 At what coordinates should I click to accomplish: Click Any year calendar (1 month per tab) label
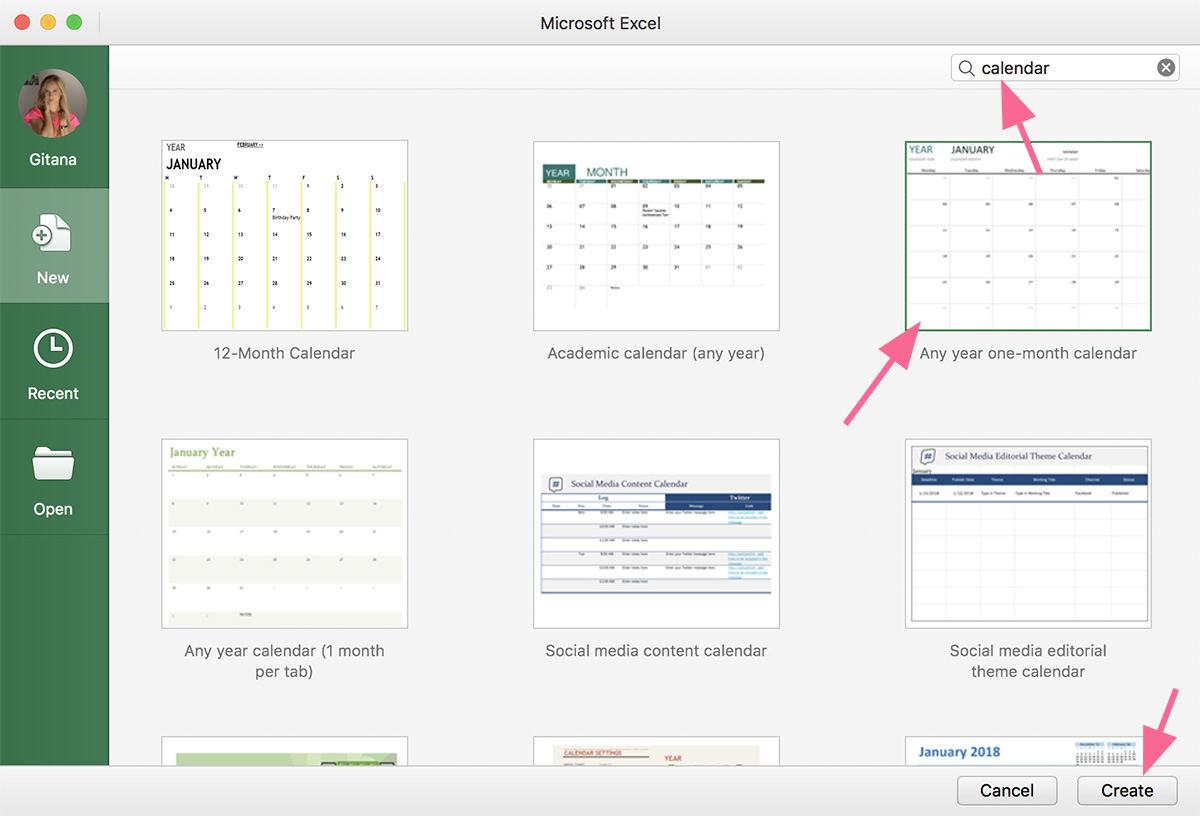click(284, 661)
